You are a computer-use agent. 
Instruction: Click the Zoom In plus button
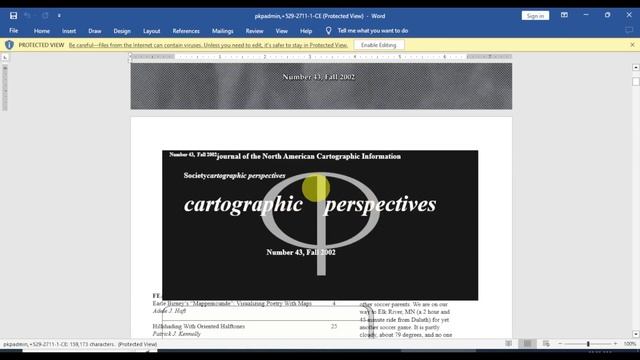click(615, 344)
